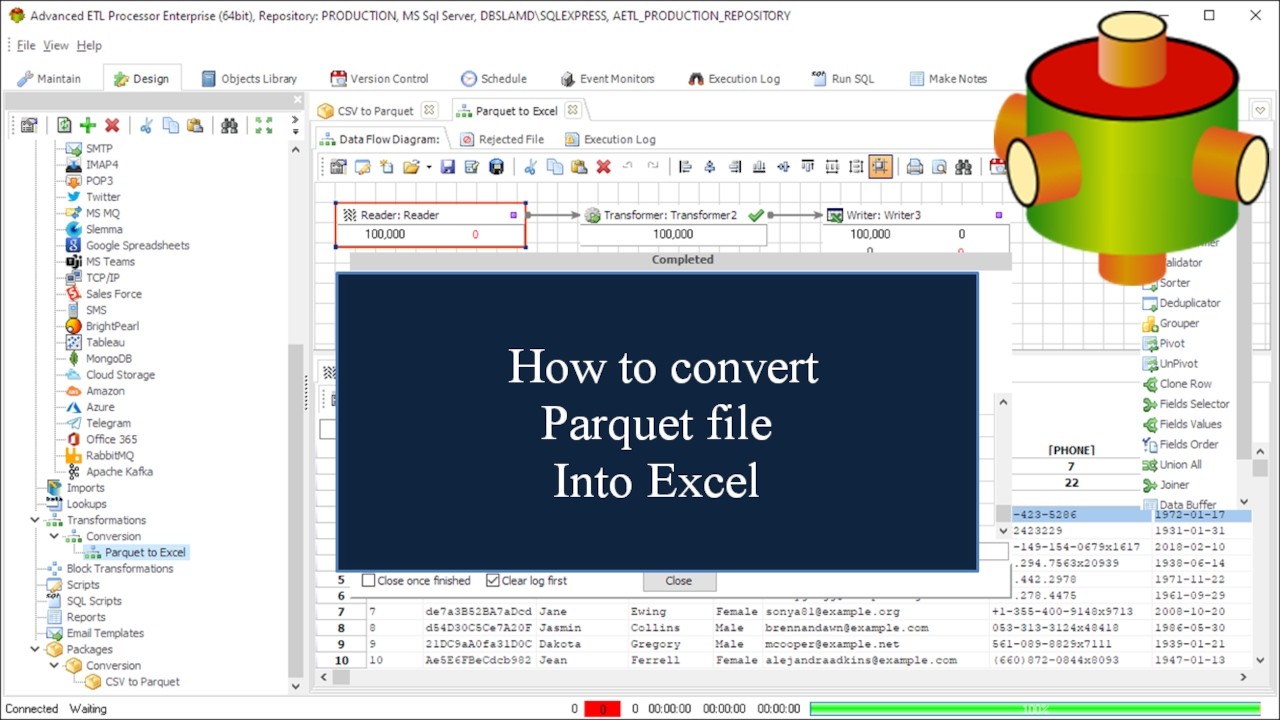1280x720 pixels.
Task: Click the green progress bar in the status bar
Action: click(1036, 708)
